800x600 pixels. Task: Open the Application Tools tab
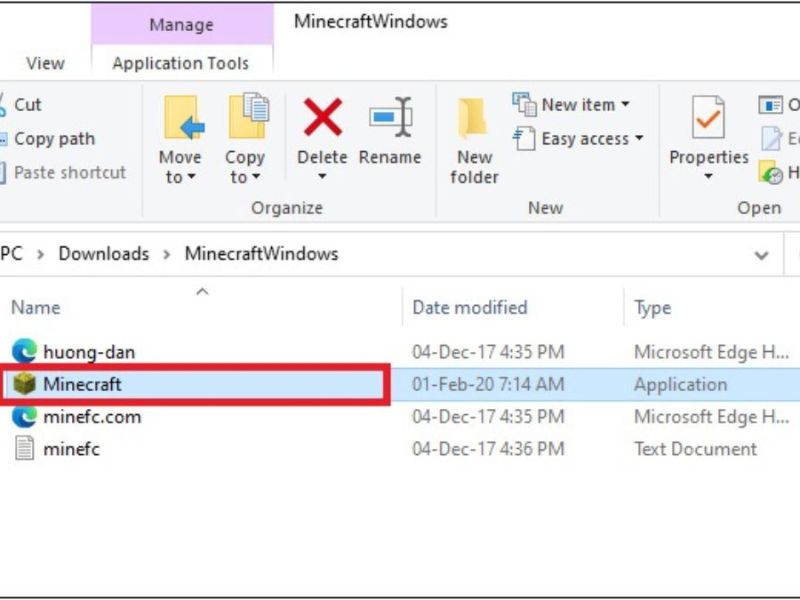pos(181,63)
